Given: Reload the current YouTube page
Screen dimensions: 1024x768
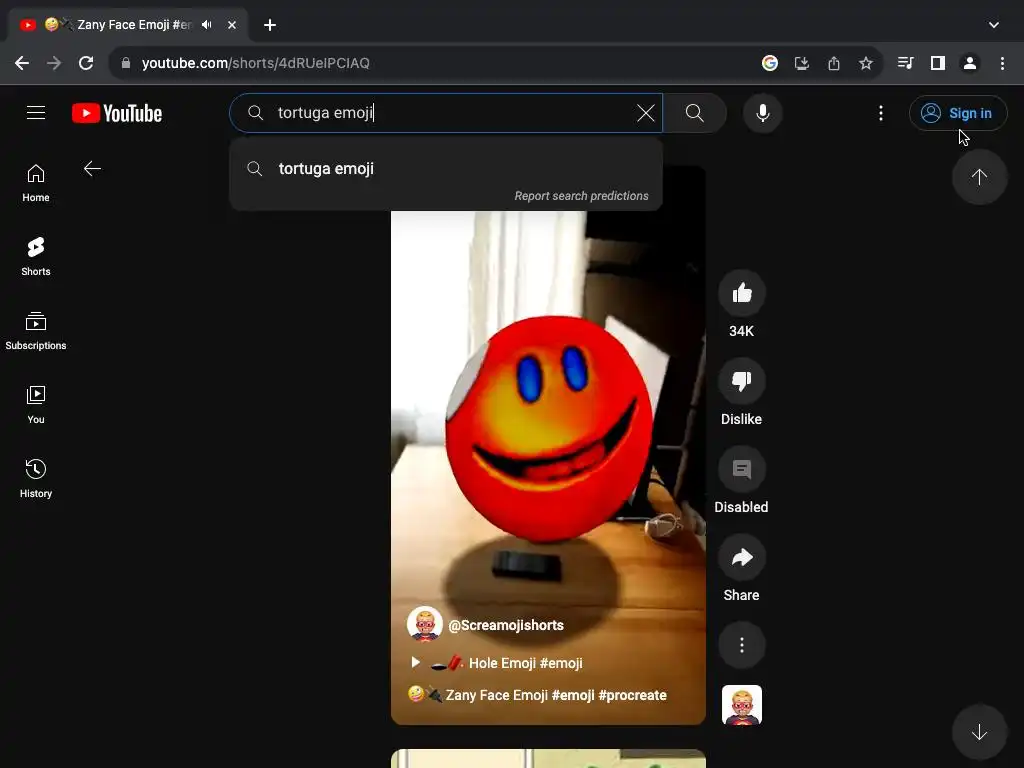Looking at the screenshot, I should (x=86, y=63).
